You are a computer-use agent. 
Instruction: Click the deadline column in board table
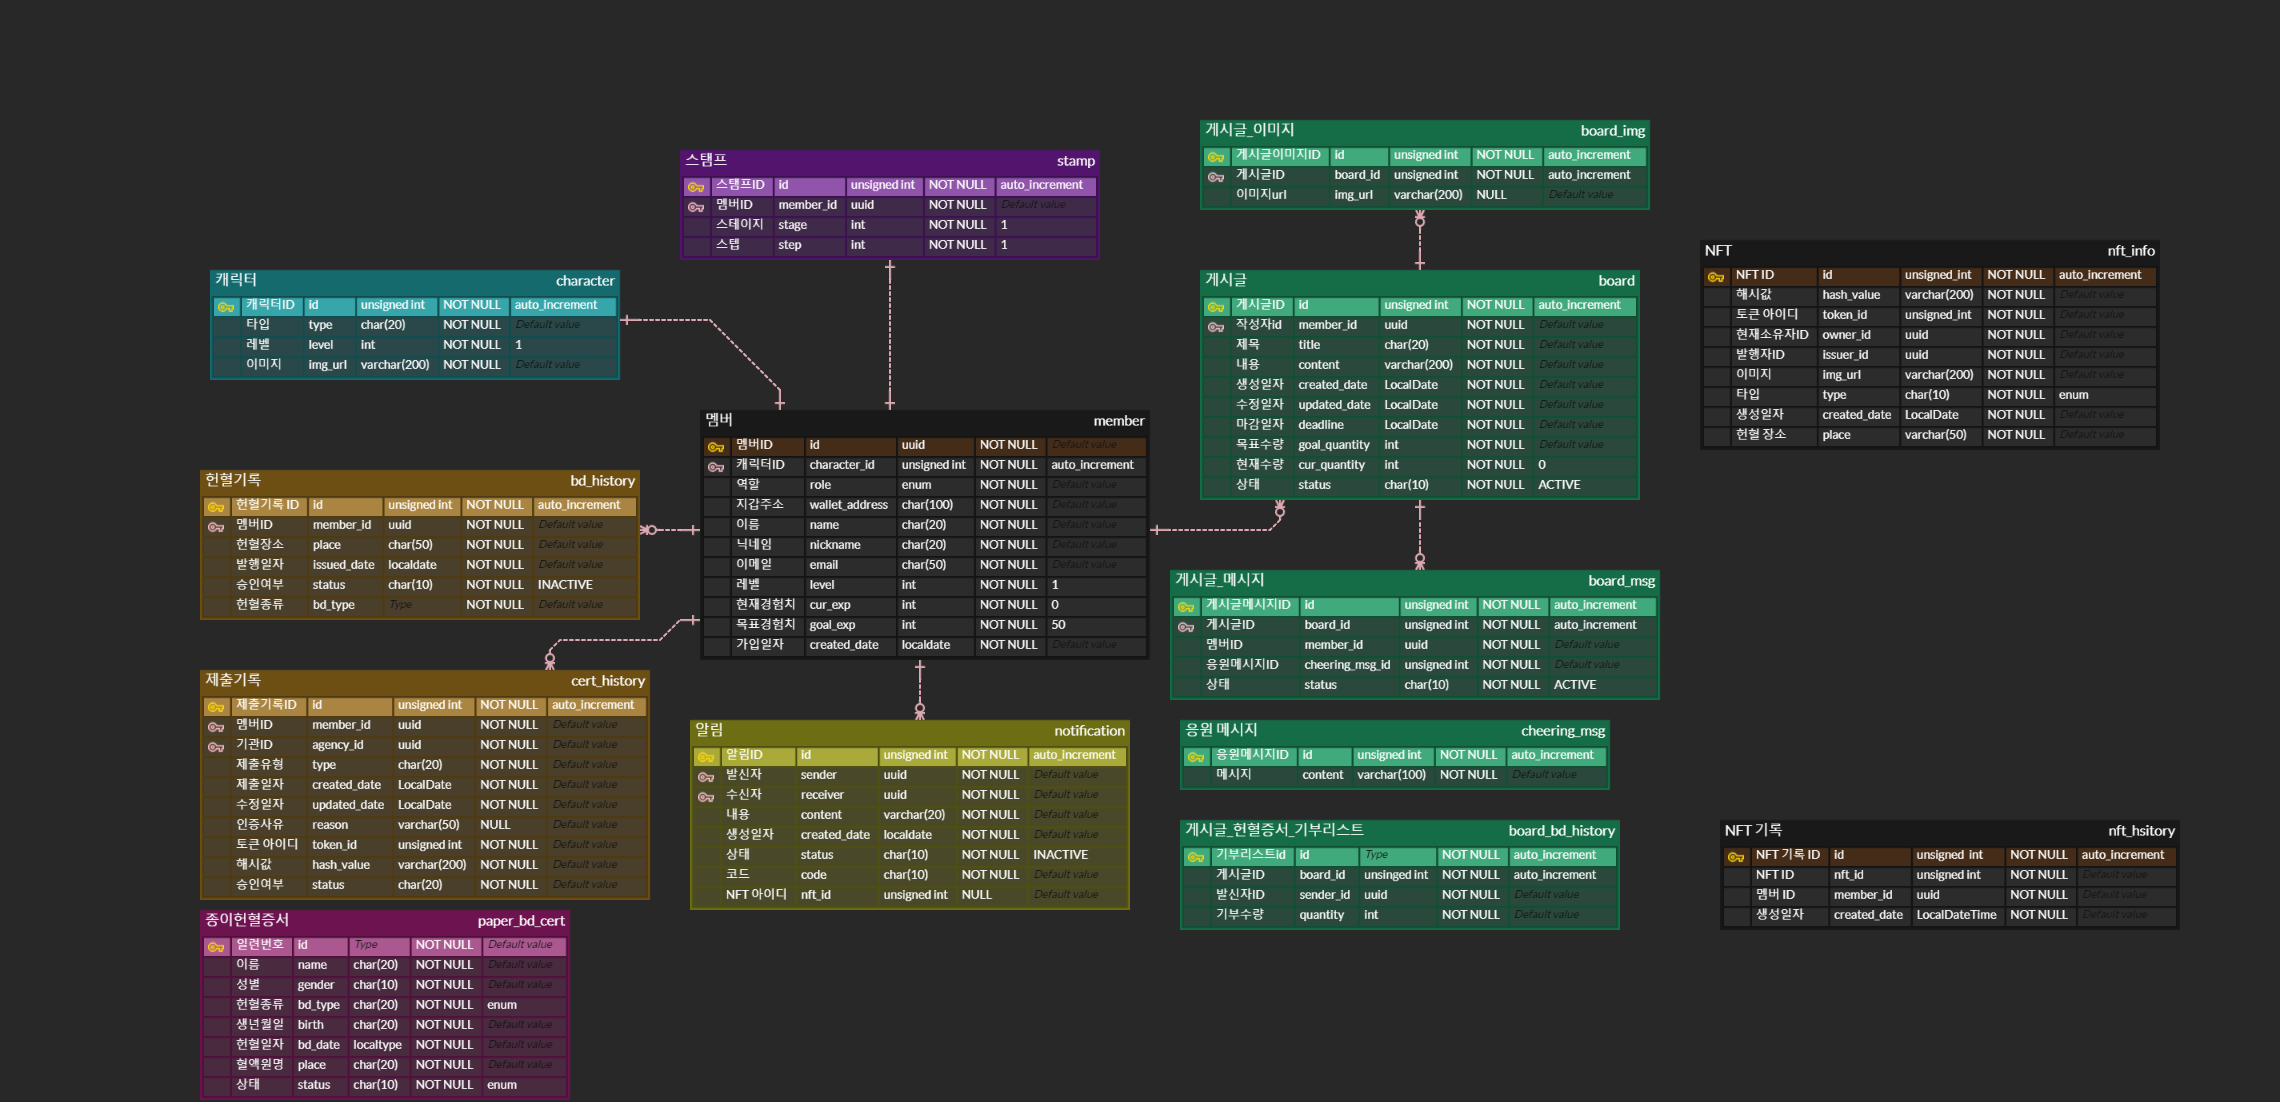(1320, 425)
